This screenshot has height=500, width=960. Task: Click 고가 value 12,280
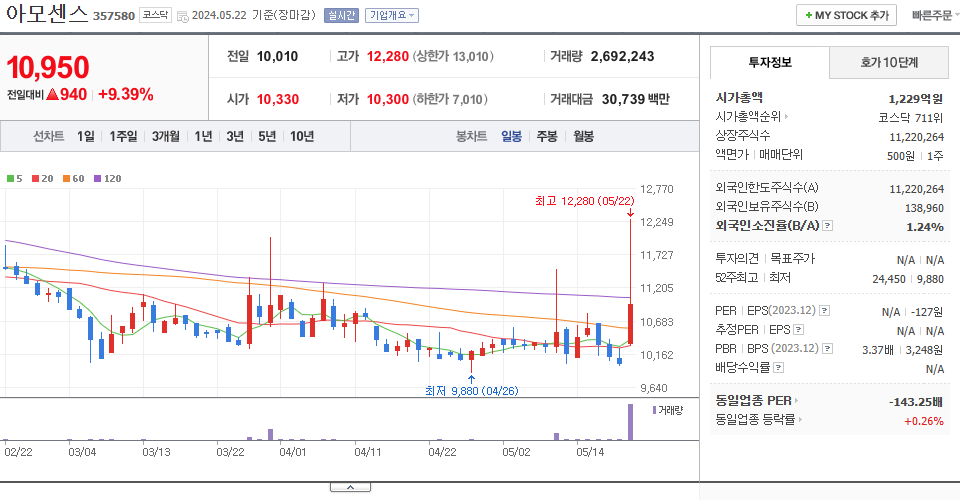point(388,56)
